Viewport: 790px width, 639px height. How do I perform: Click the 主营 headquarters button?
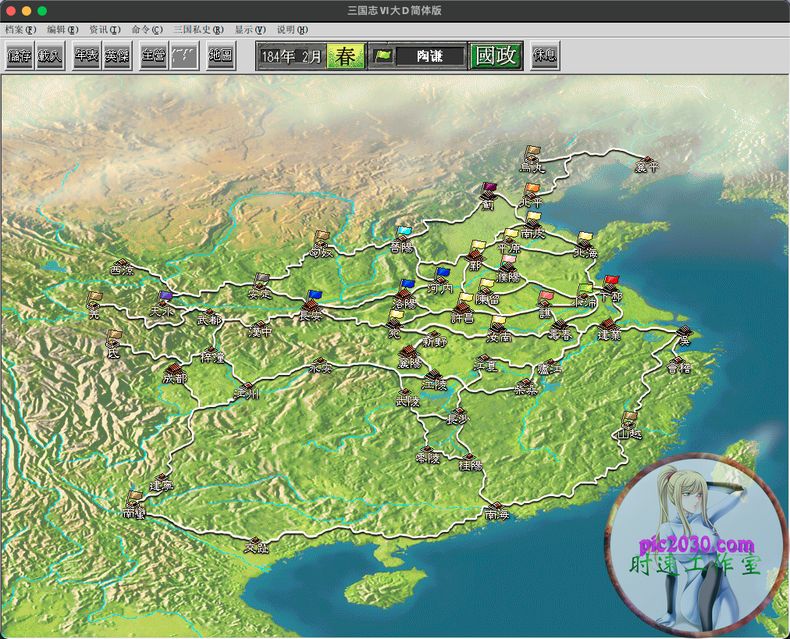point(153,55)
